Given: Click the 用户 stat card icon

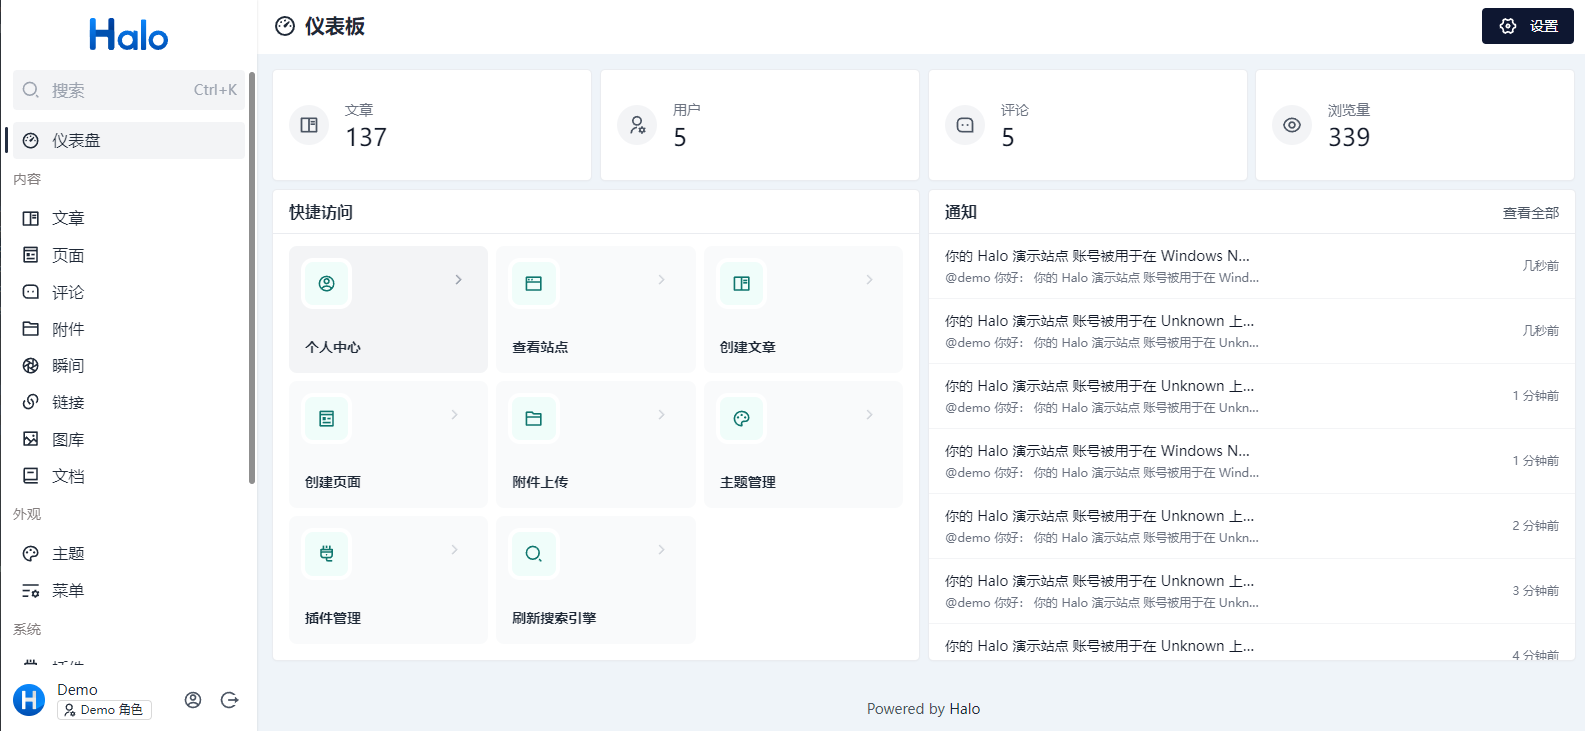Looking at the screenshot, I should (x=637, y=125).
